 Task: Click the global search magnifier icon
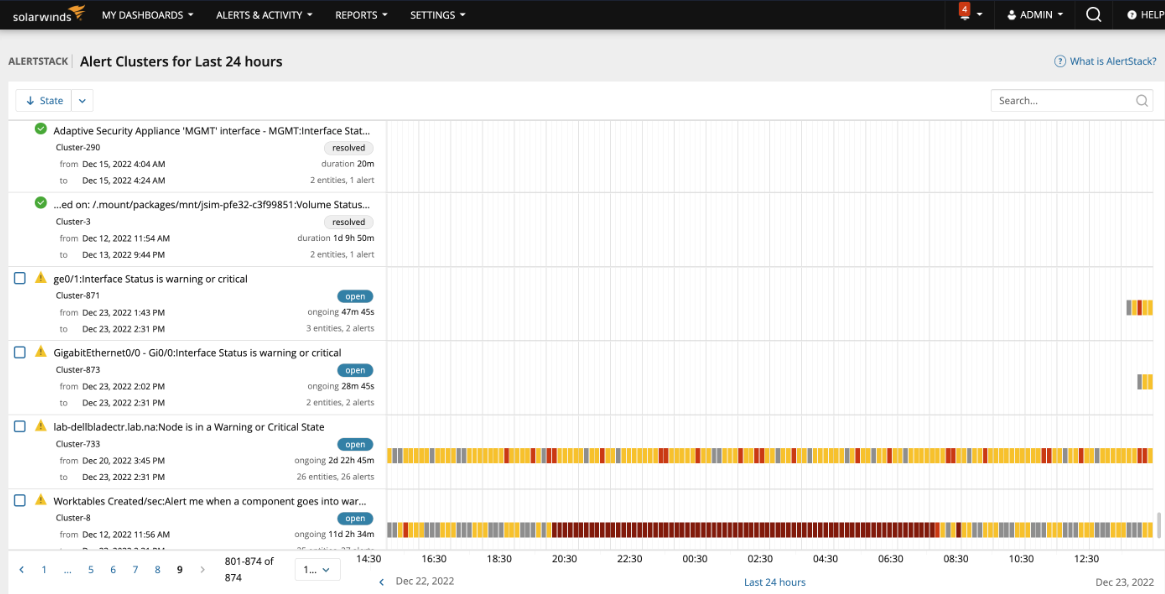1093,14
